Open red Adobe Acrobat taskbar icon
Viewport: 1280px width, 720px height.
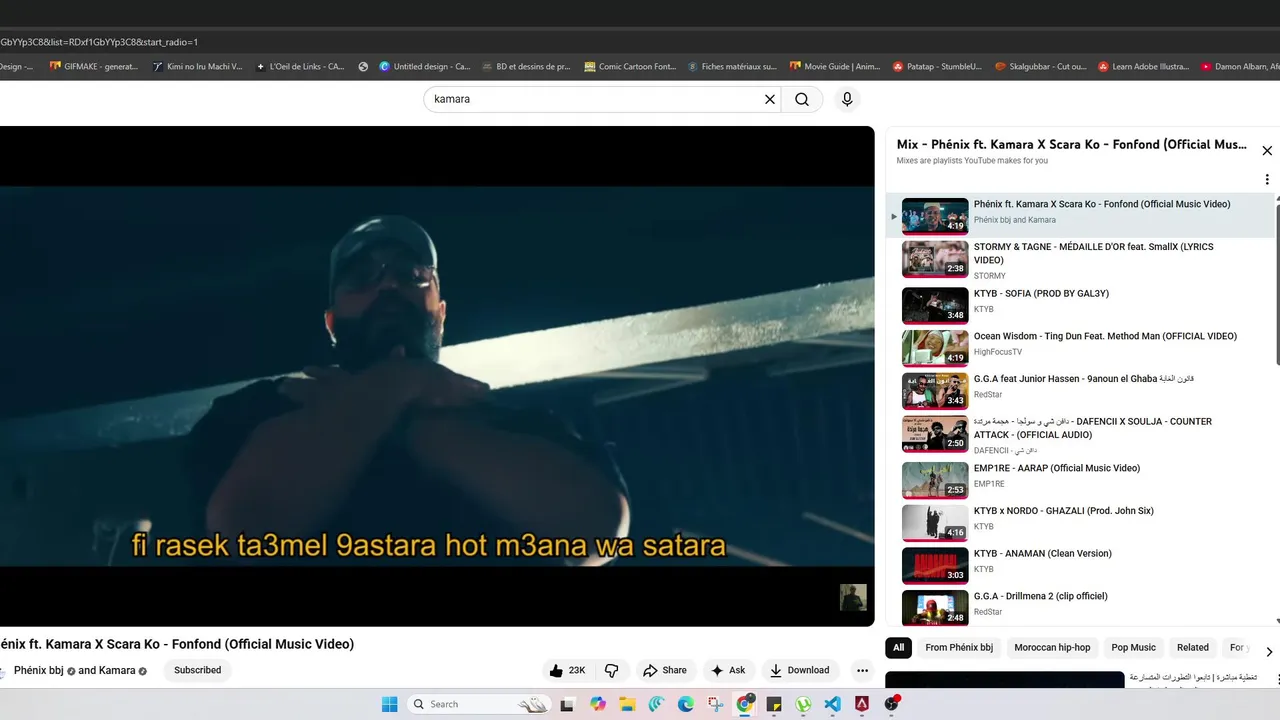(x=862, y=704)
